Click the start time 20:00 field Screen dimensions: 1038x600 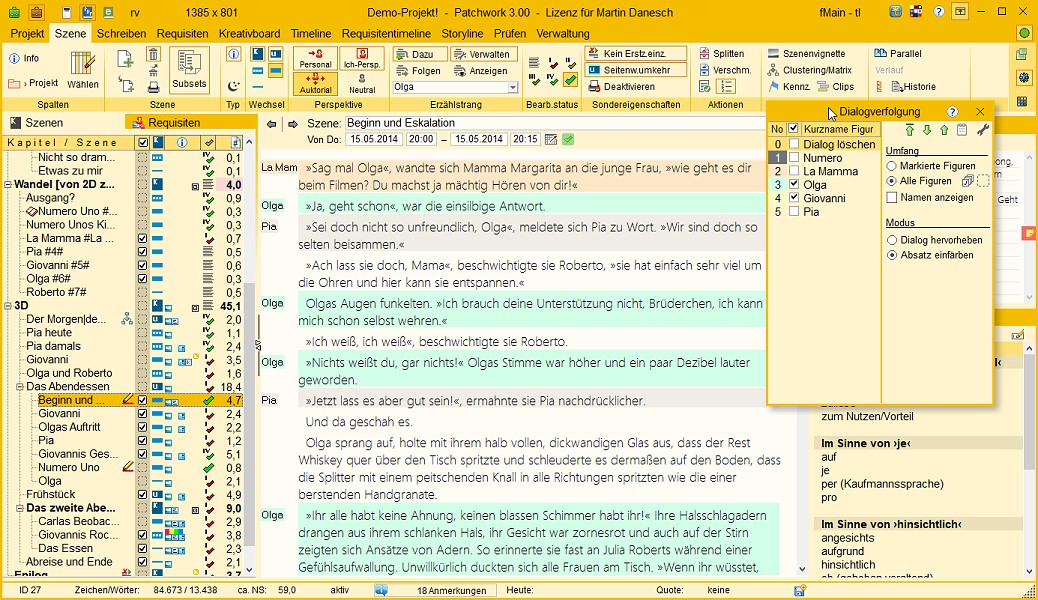[421, 139]
